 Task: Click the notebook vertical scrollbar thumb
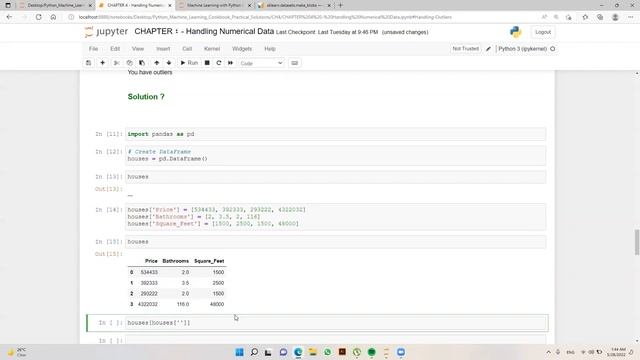point(637,242)
